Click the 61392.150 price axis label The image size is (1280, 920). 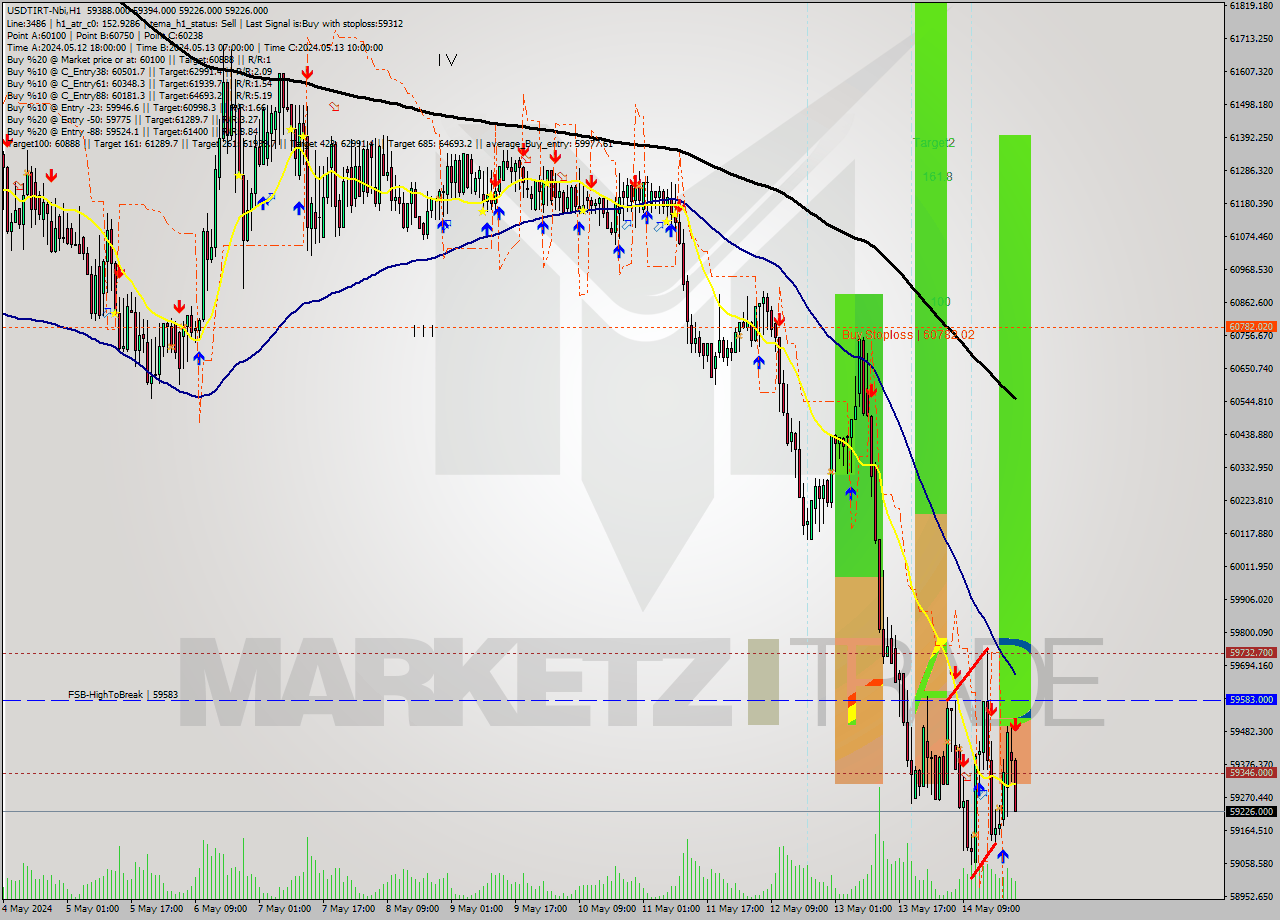[x=1251, y=138]
